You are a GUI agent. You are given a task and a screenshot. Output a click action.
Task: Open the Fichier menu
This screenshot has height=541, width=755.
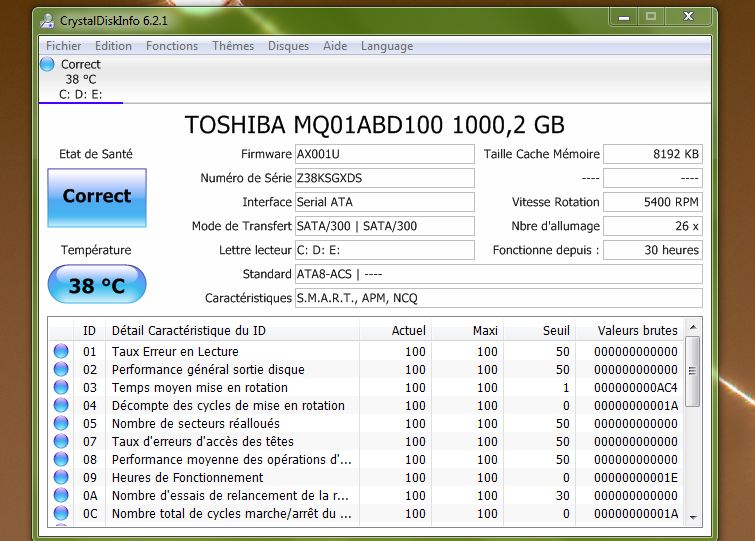[x=64, y=46]
